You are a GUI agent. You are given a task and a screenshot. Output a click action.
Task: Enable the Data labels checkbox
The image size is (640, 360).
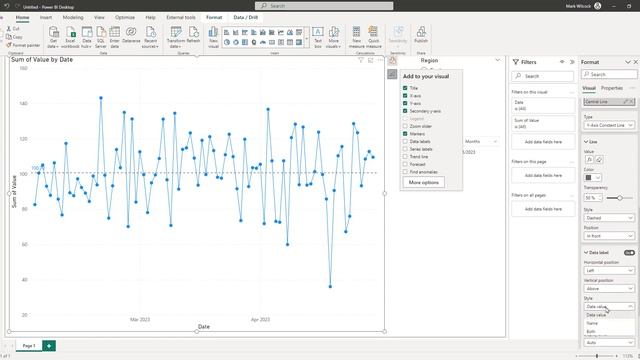coord(405,141)
